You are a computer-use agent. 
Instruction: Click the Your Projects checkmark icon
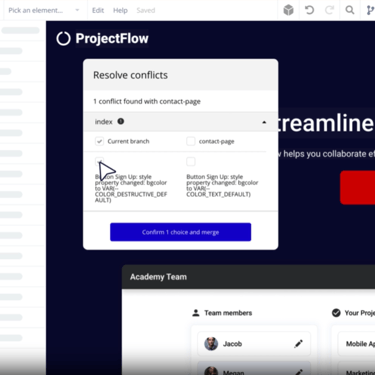[336, 313]
